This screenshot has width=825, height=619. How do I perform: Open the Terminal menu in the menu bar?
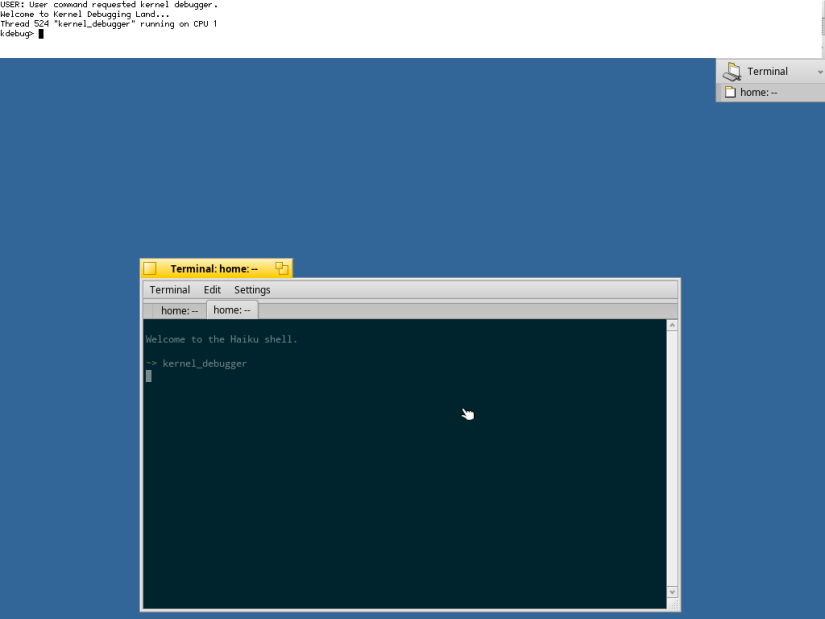tap(169, 290)
